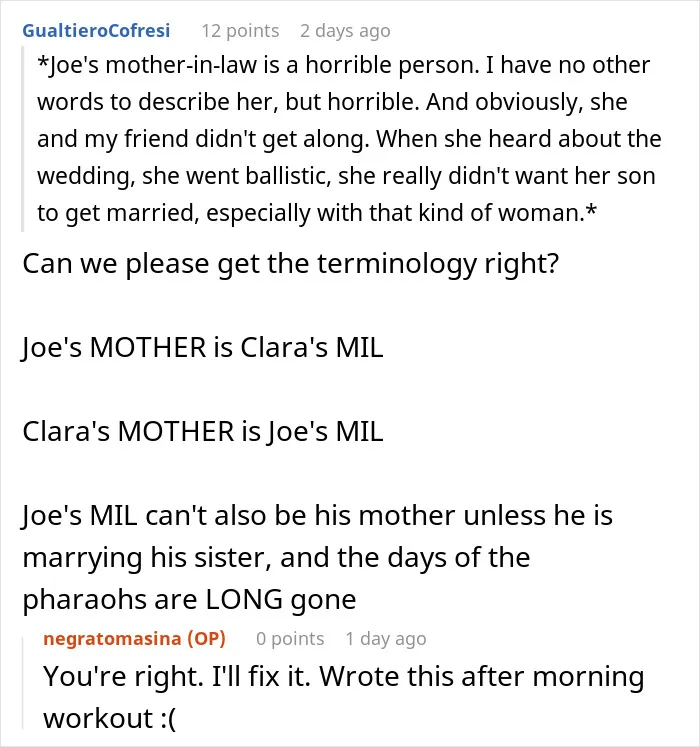The width and height of the screenshot is (700, 747).
Task: Open GualtieroCofresi's user profile
Action: (96, 30)
